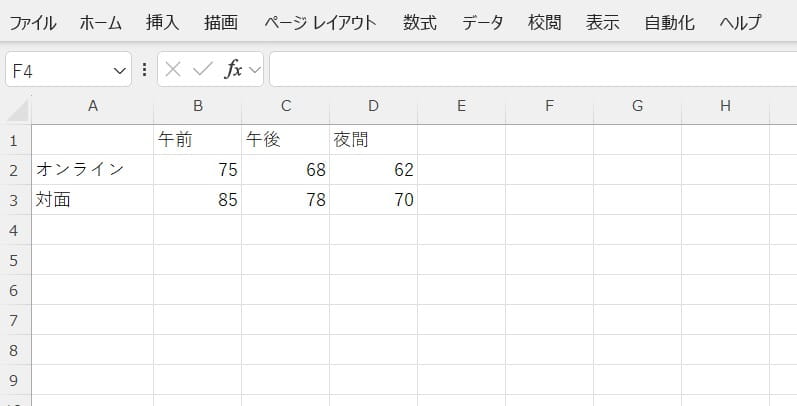Go to the データ ribbon tab
Screen dimensions: 797x406
[482, 22]
